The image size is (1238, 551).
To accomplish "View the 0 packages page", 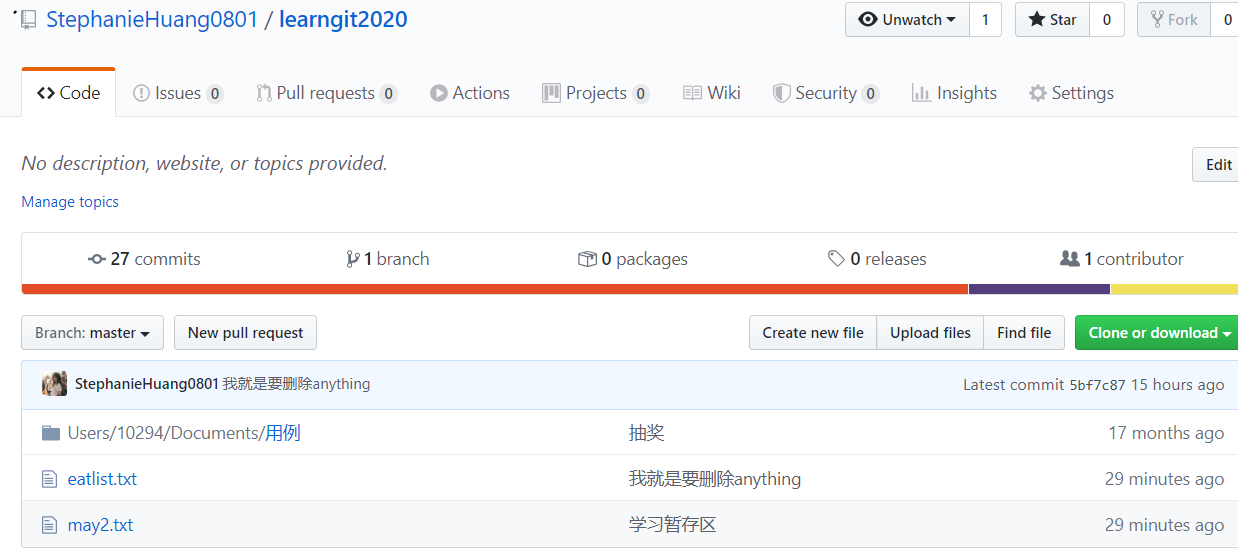I will [x=633, y=259].
